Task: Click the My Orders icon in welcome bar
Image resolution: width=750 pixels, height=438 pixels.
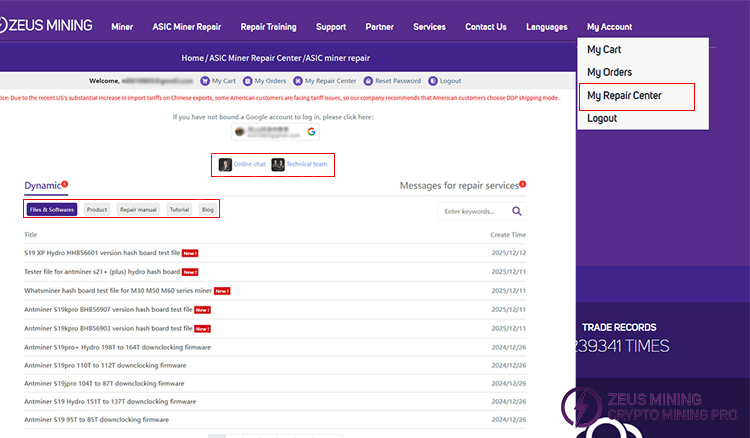Action: click(x=247, y=81)
